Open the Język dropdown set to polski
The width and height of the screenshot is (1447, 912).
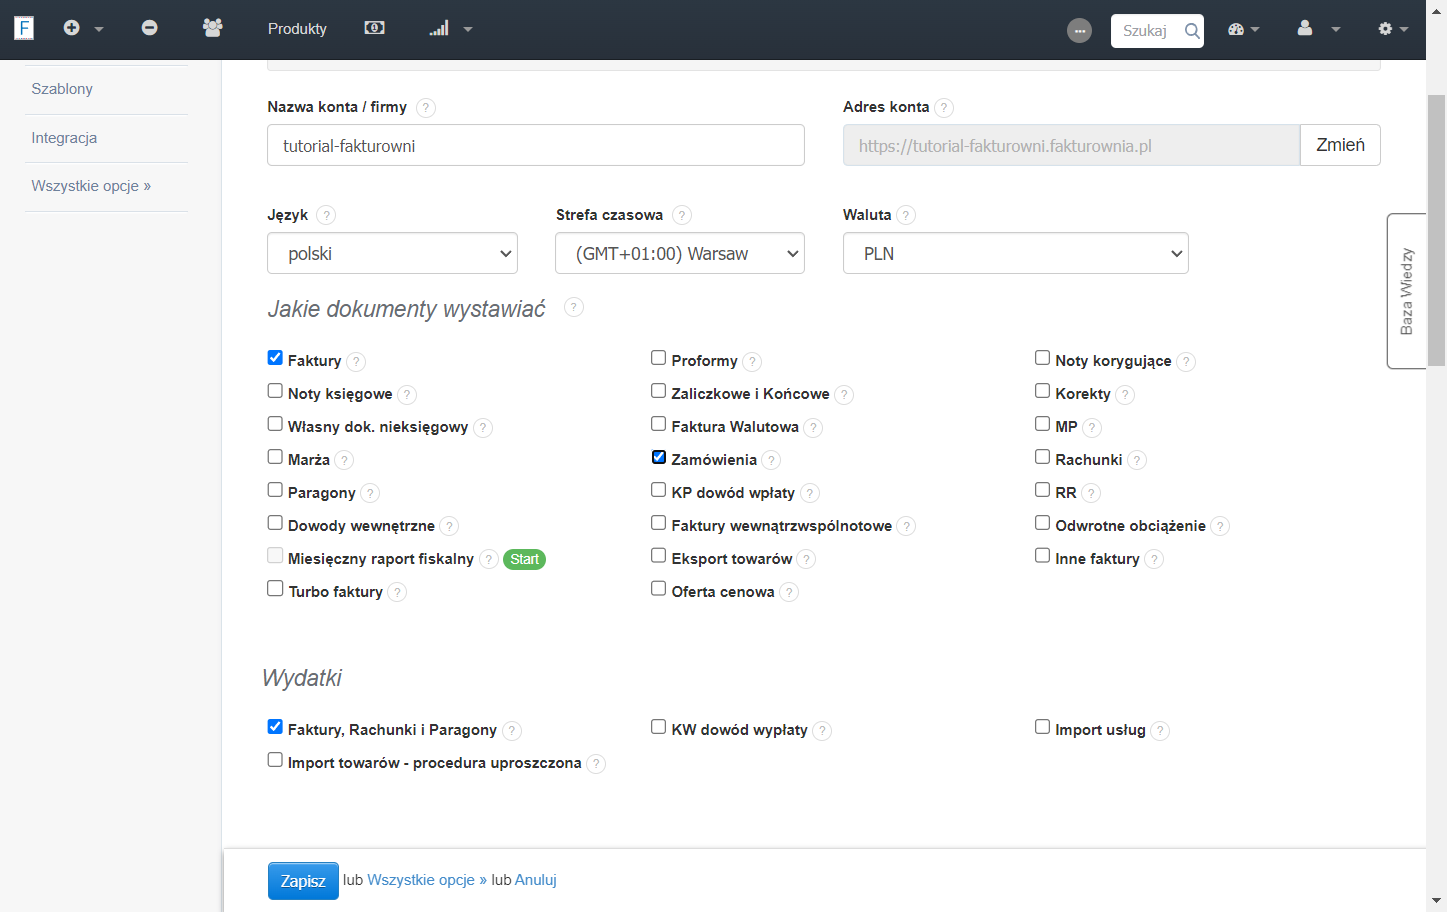coord(392,253)
